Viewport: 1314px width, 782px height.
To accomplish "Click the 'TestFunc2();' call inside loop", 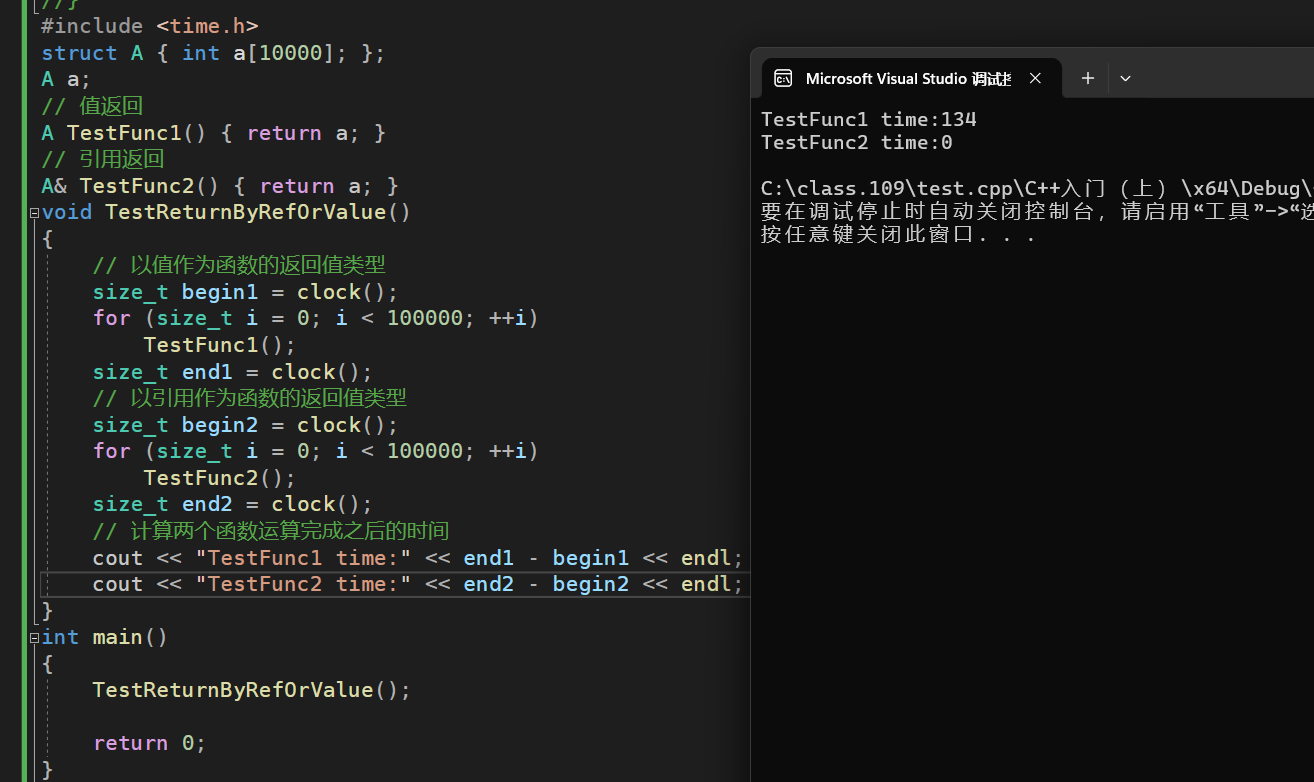I will pyautogui.click(x=220, y=478).
